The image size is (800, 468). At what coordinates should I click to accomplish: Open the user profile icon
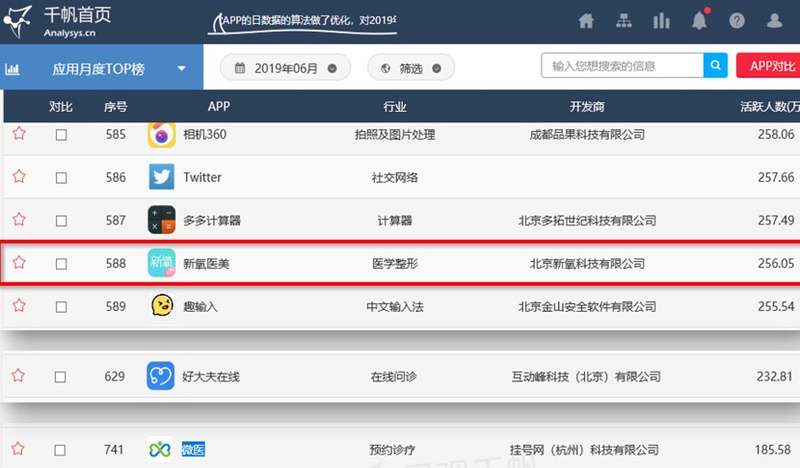pos(774,21)
